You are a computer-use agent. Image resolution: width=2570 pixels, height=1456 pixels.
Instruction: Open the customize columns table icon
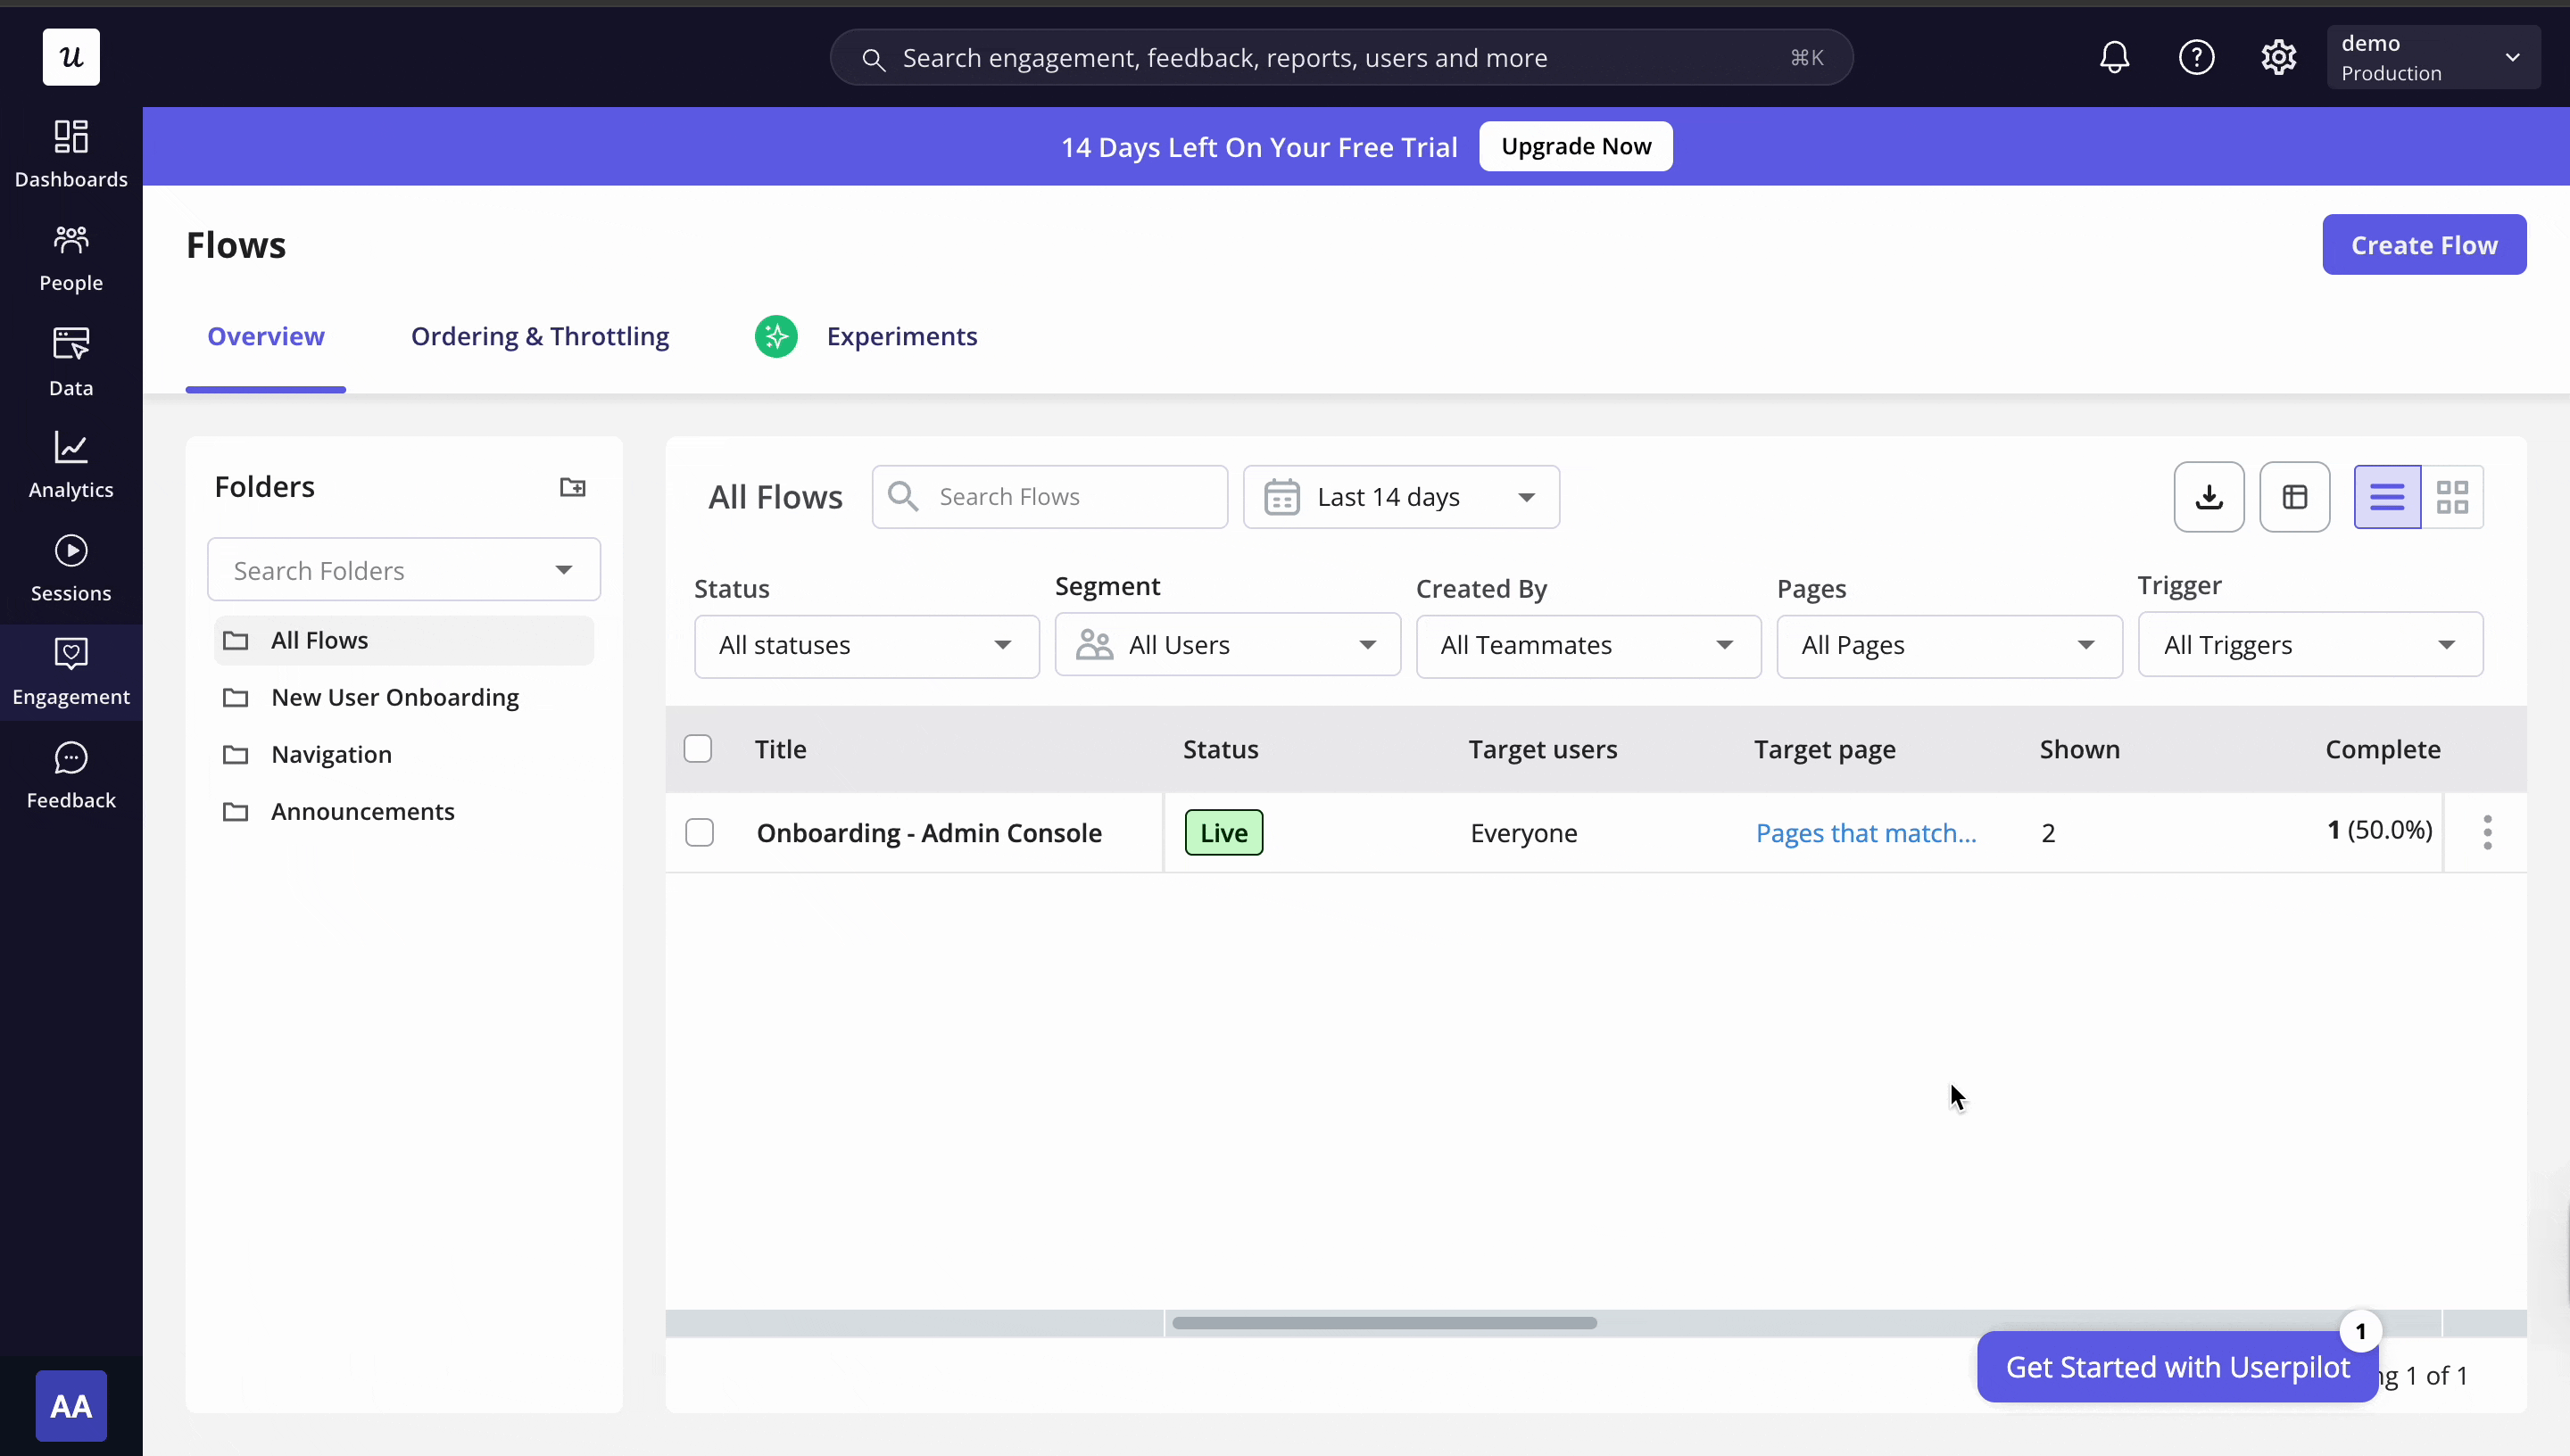pos(2294,497)
